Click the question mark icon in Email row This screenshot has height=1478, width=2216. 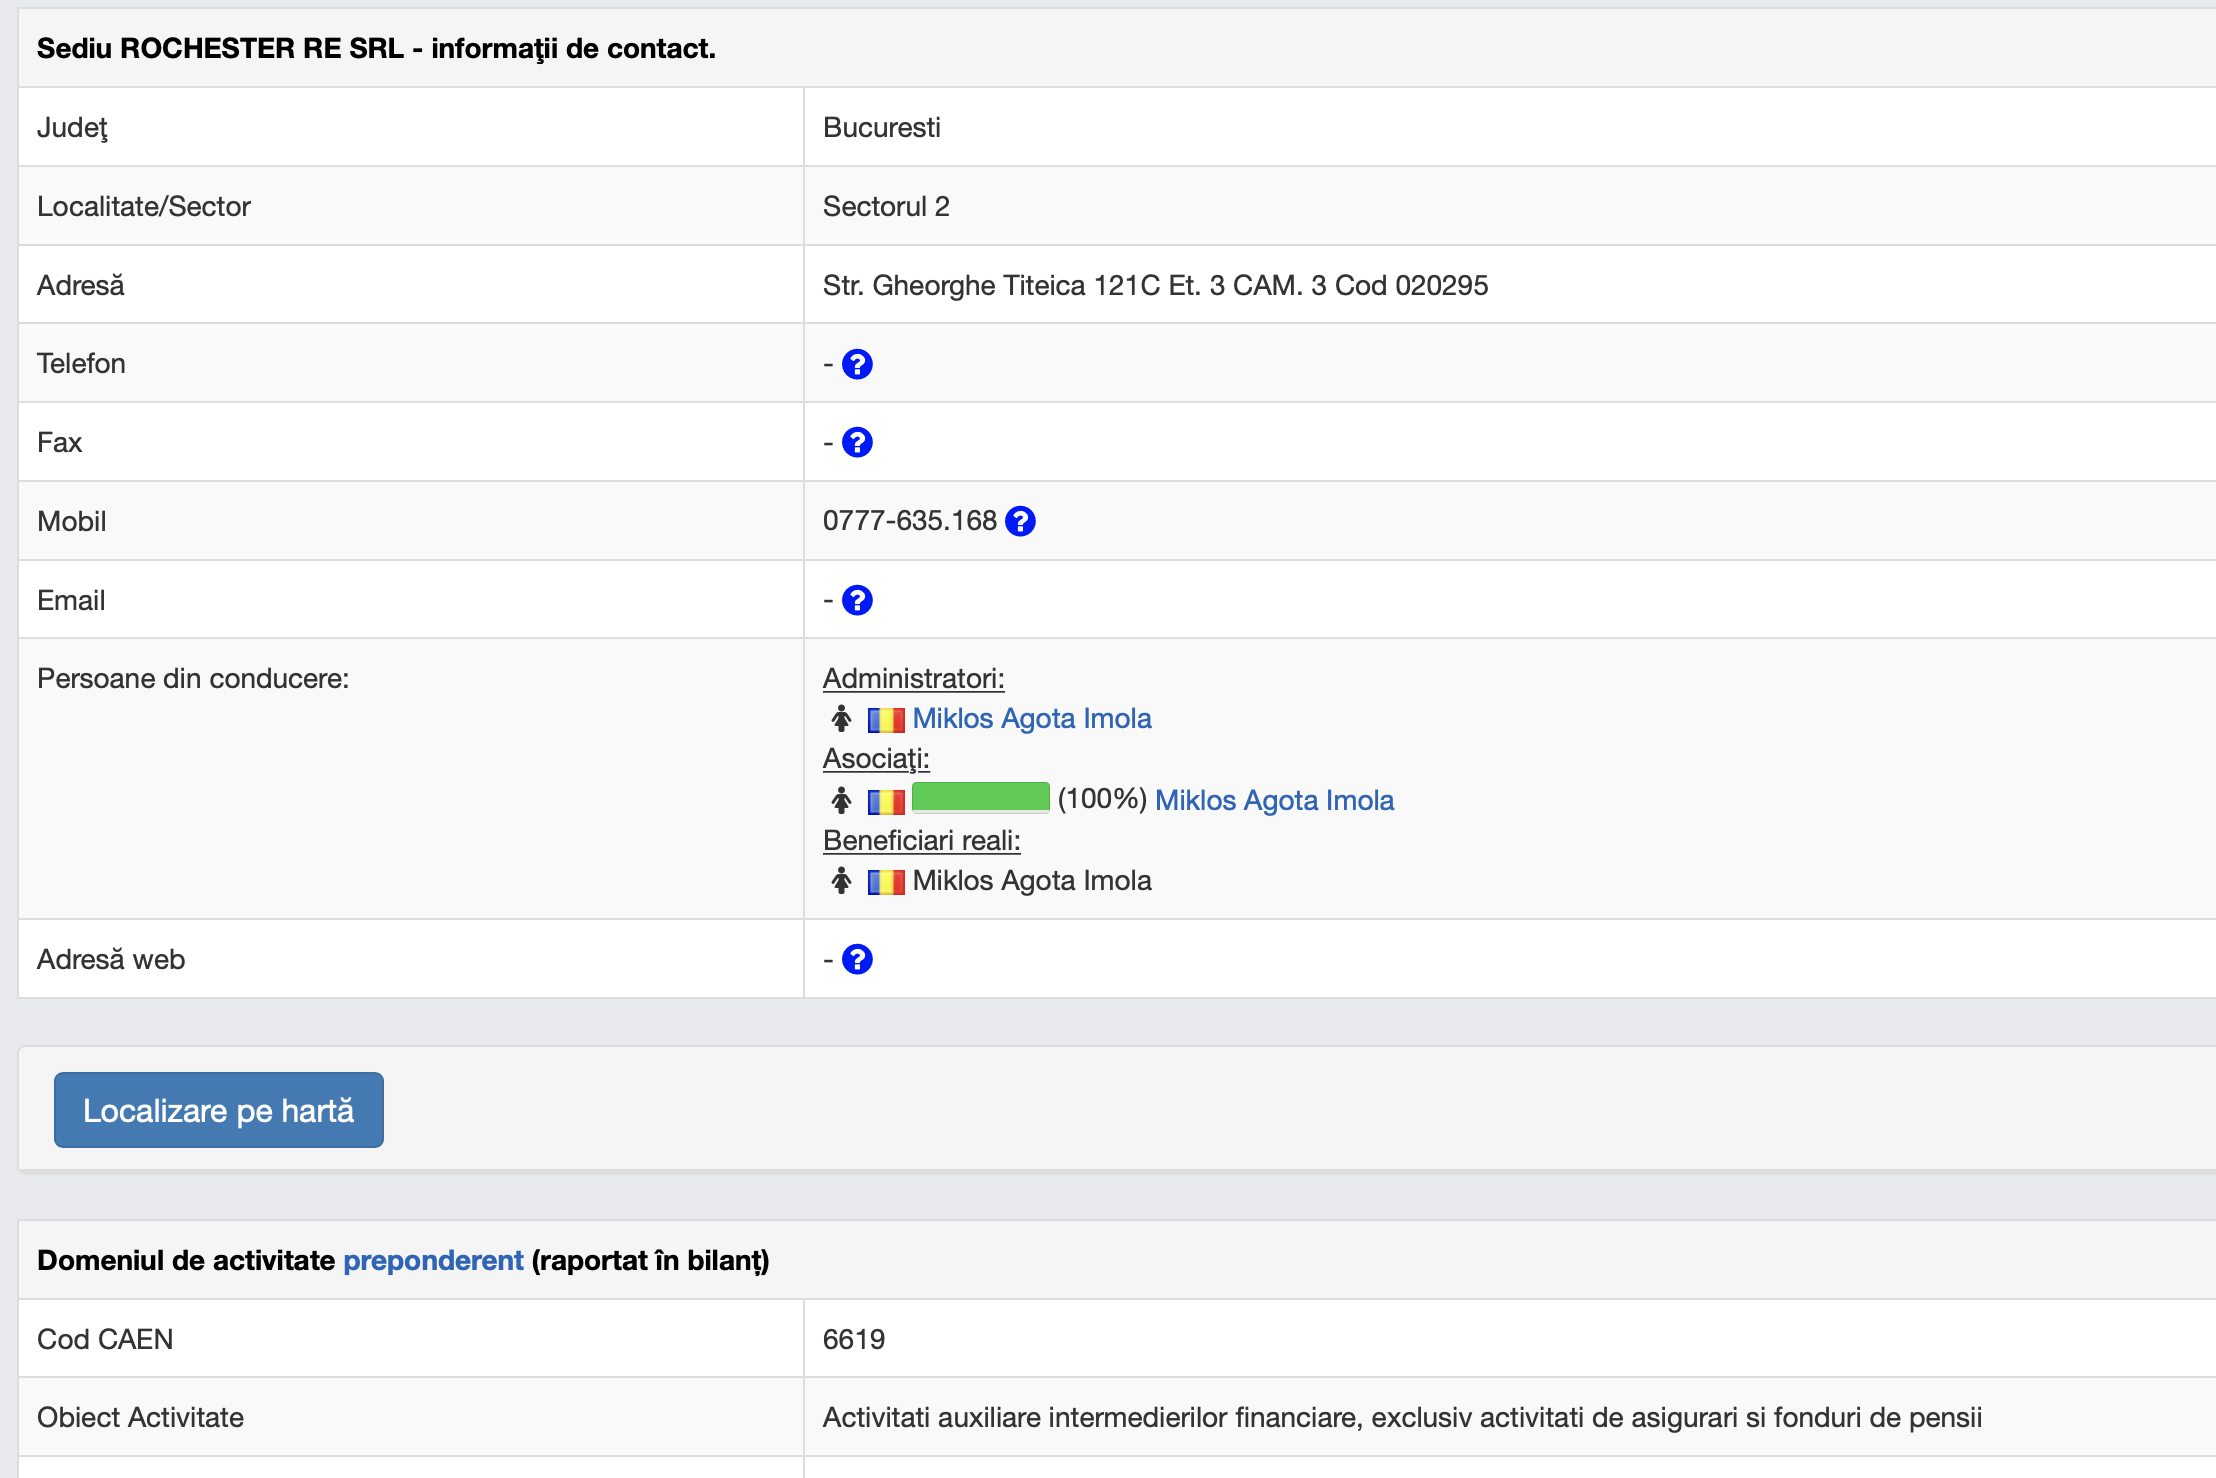[857, 600]
